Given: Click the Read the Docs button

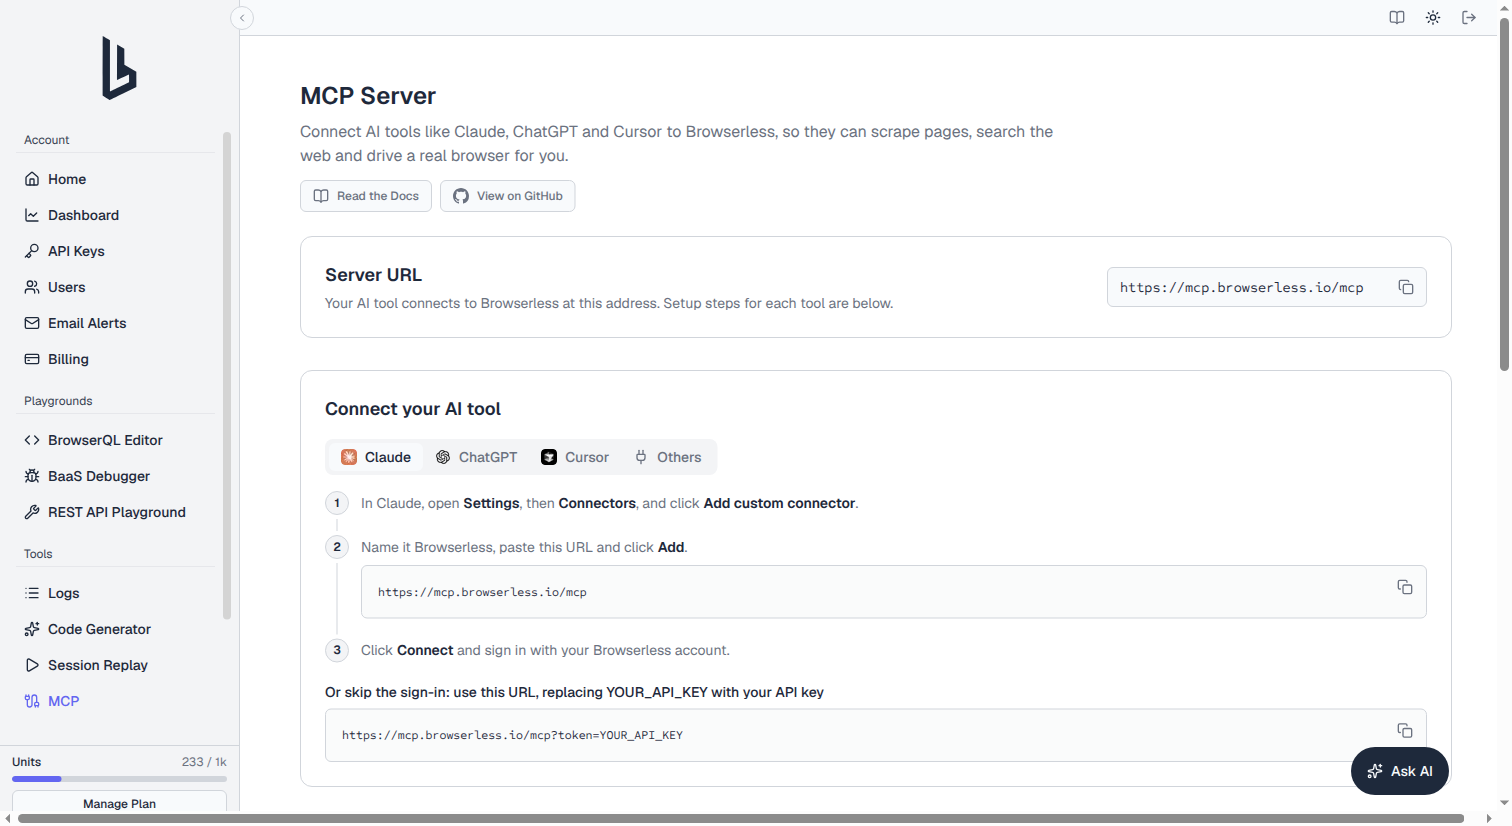Looking at the screenshot, I should coord(366,196).
